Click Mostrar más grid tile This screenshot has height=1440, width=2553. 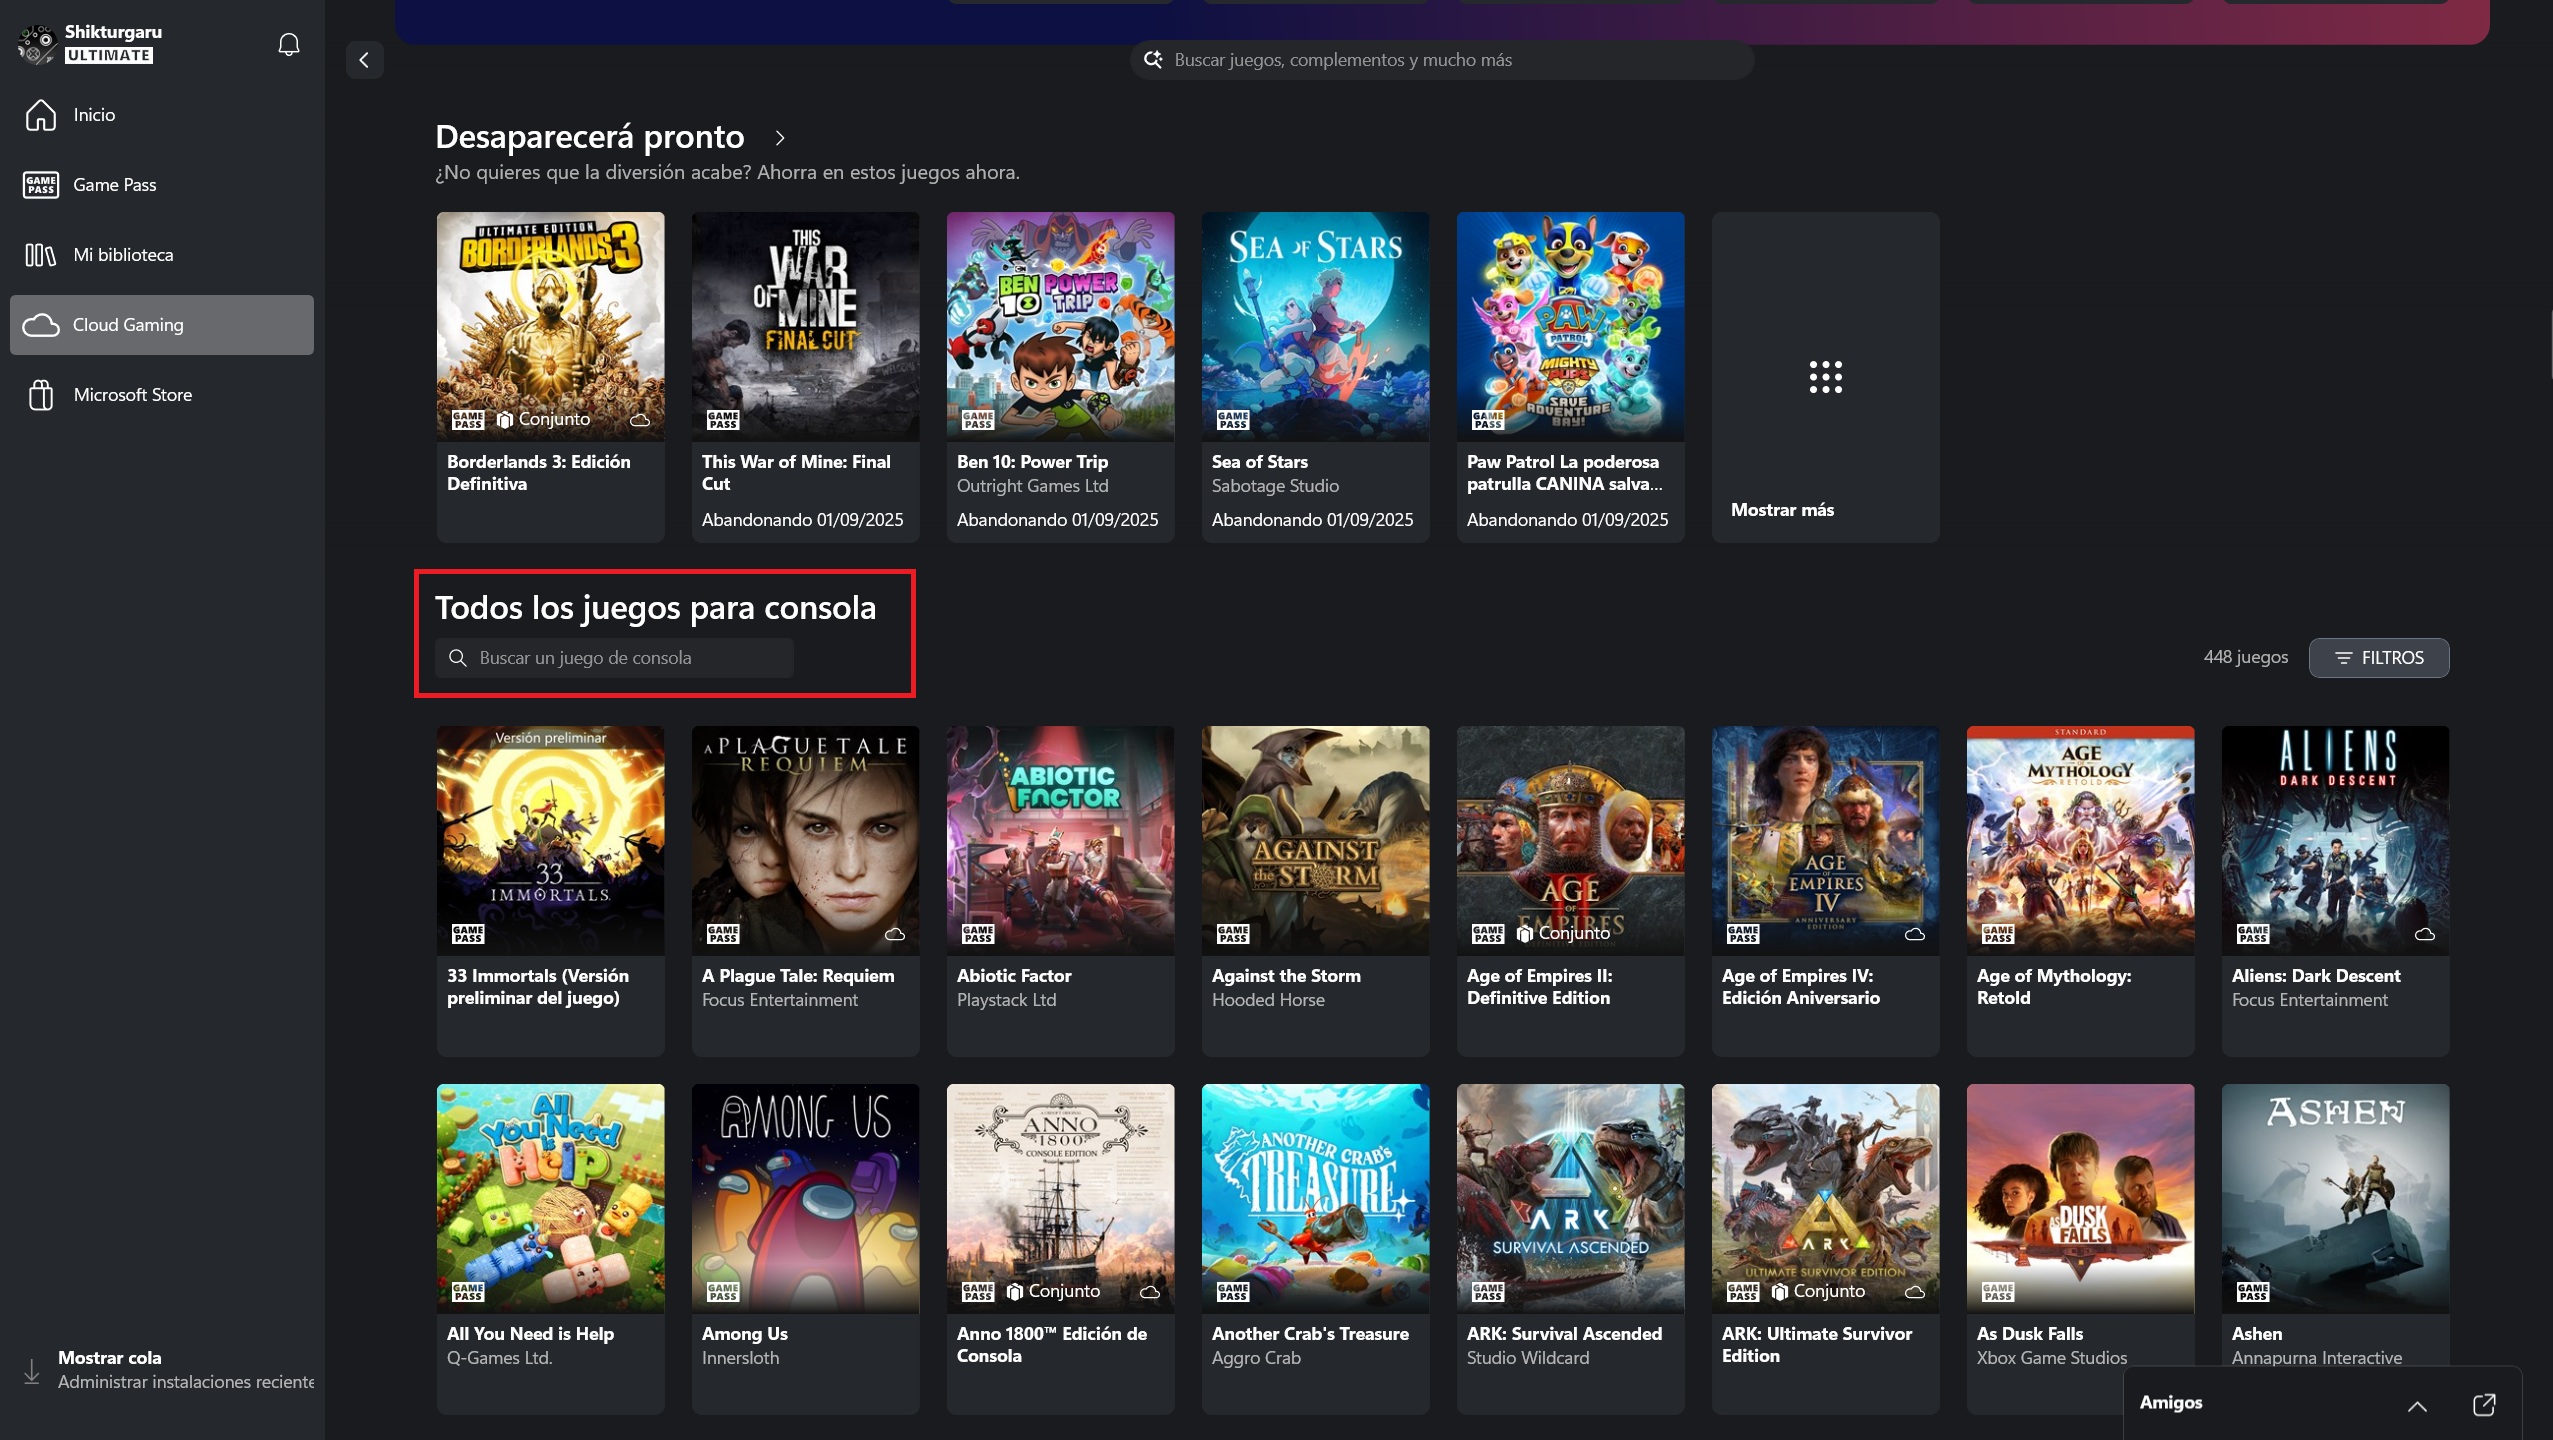[1825, 377]
